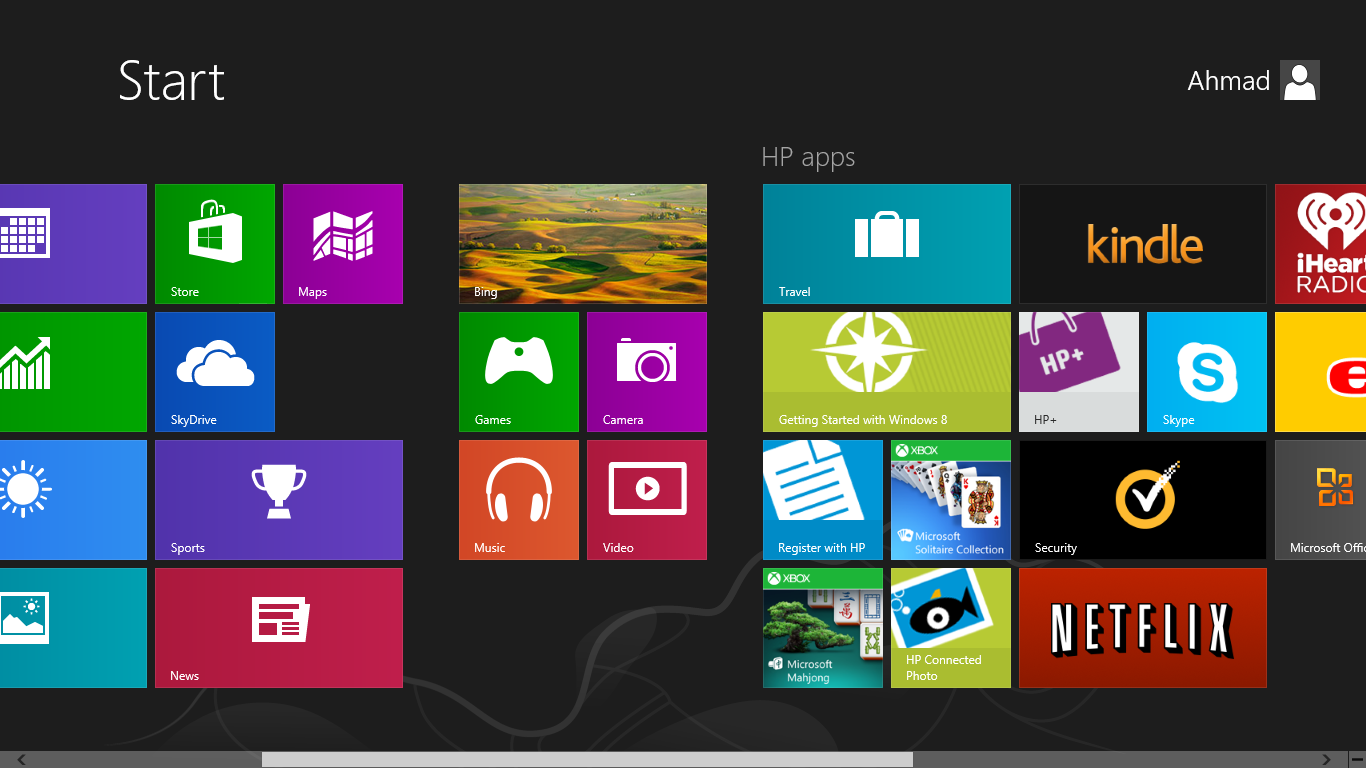Start the Camera app
This screenshot has height=768, width=1366.
coord(646,371)
